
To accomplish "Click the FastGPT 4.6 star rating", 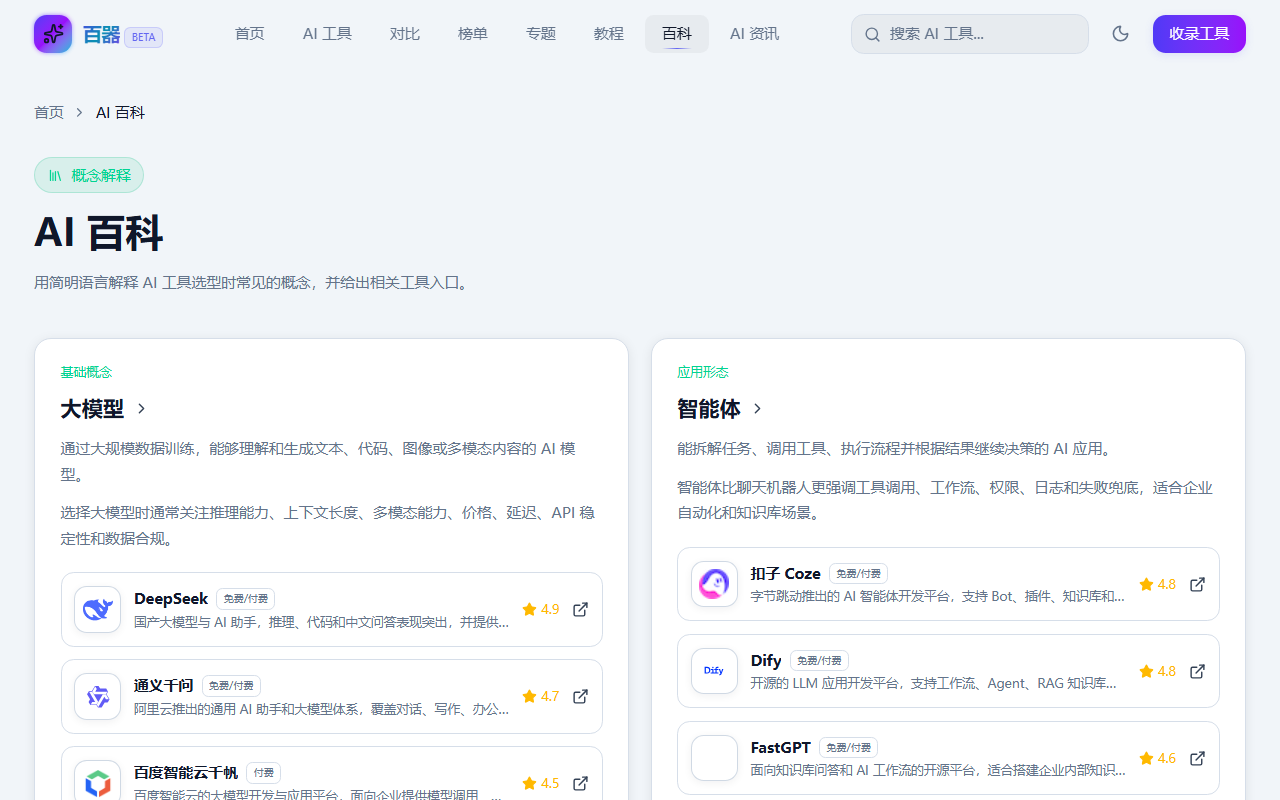I will pyautogui.click(x=1157, y=758).
